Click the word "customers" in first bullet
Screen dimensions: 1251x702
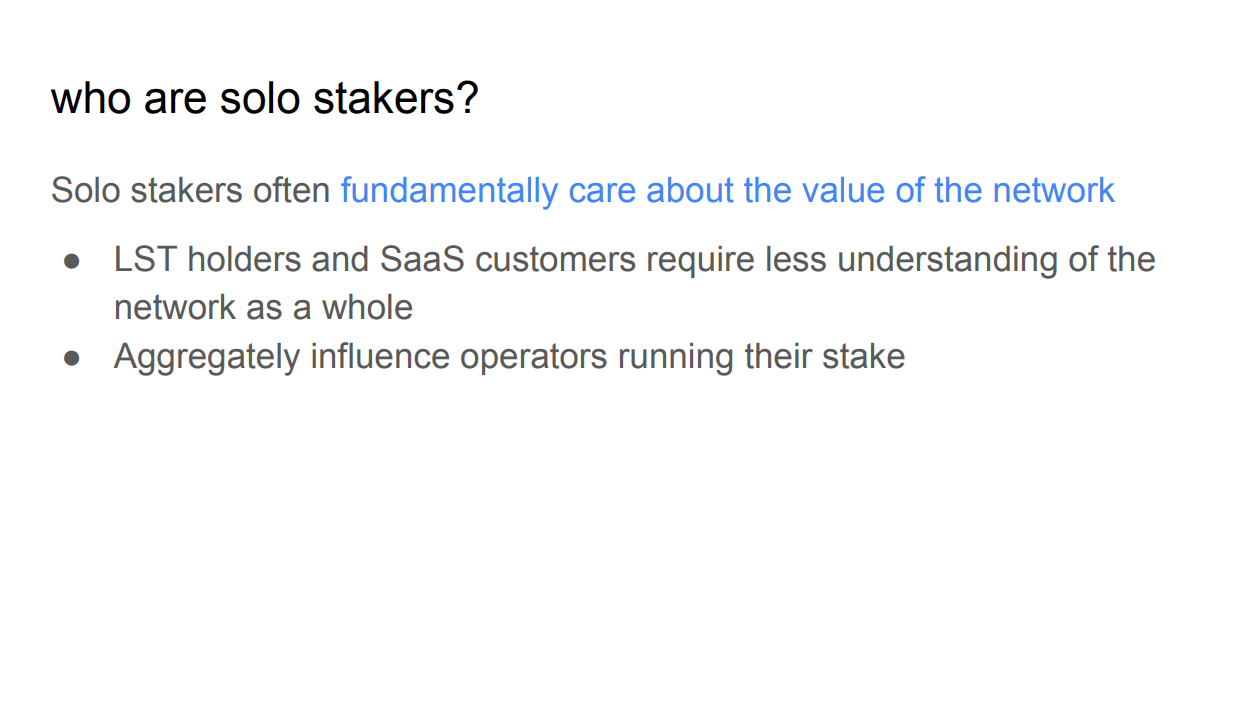(555, 260)
